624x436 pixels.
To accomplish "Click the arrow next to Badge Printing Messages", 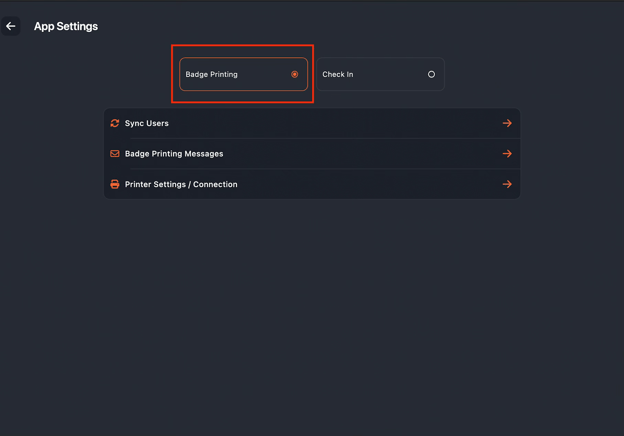I will tap(507, 154).
